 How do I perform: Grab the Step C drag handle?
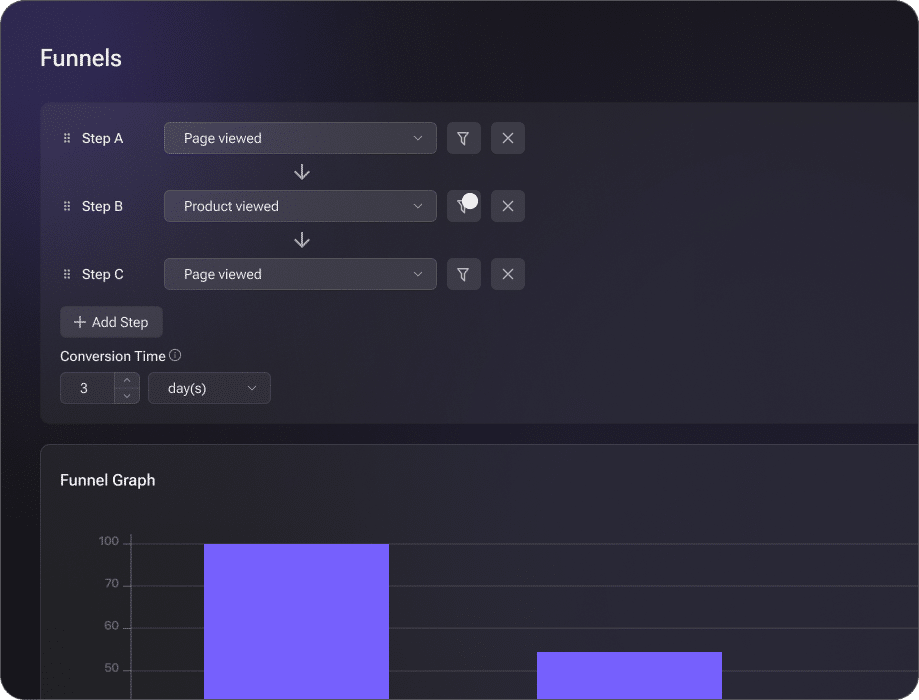point(67,274)
